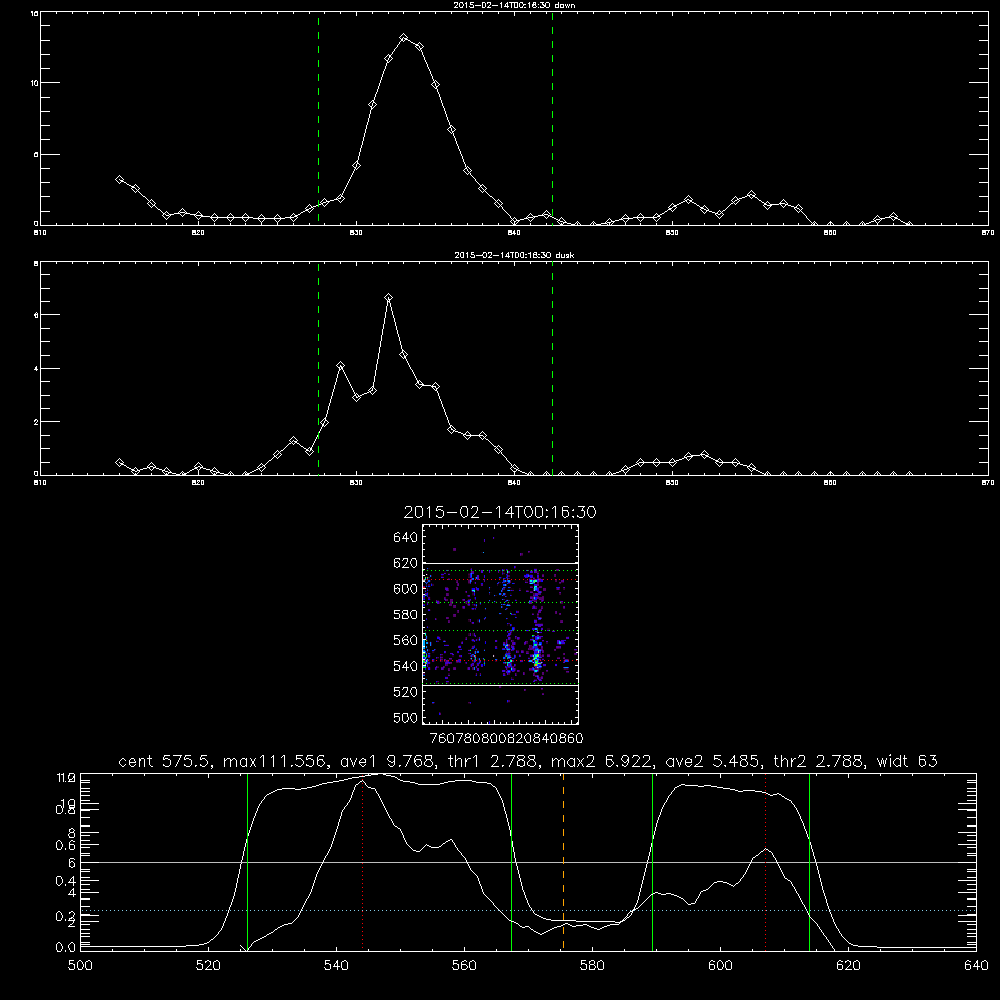
Task: Click the 10 label on dawn plot y-axis
Action: coord(35,83)
